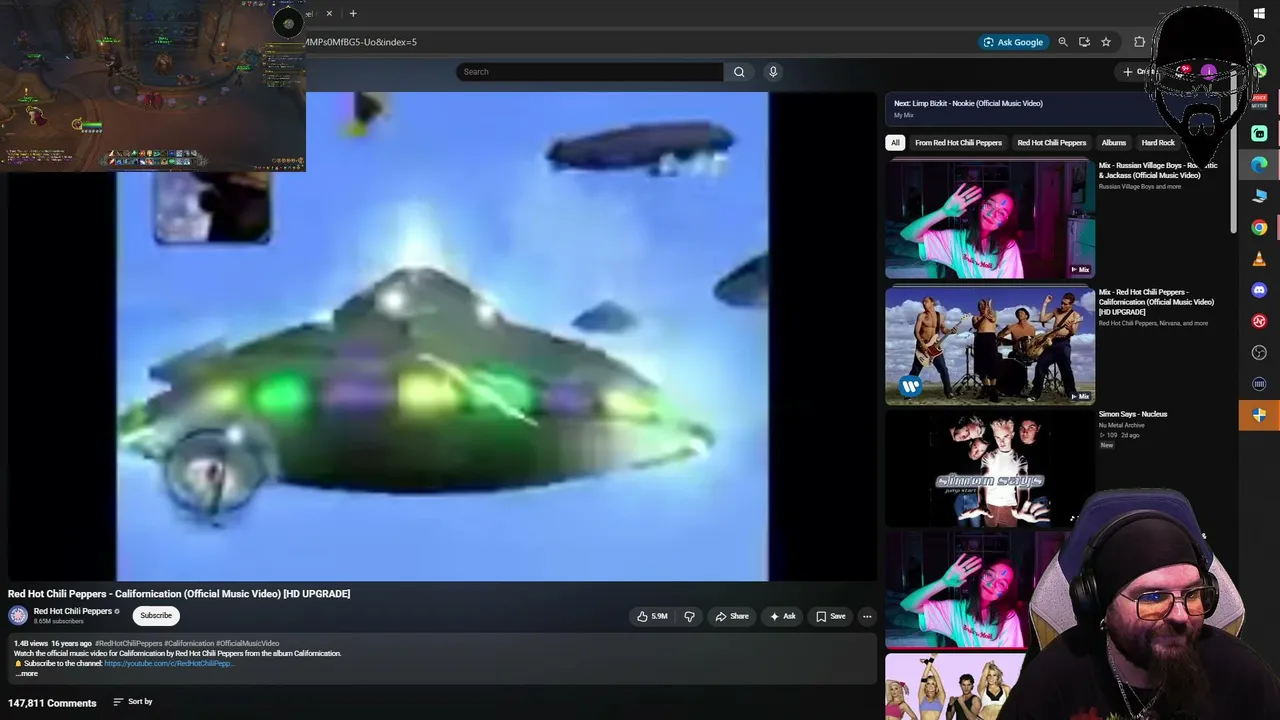Bookmark this page with the star icon
Viewport: 1280px width, 720px height.
pos(1106,42)
